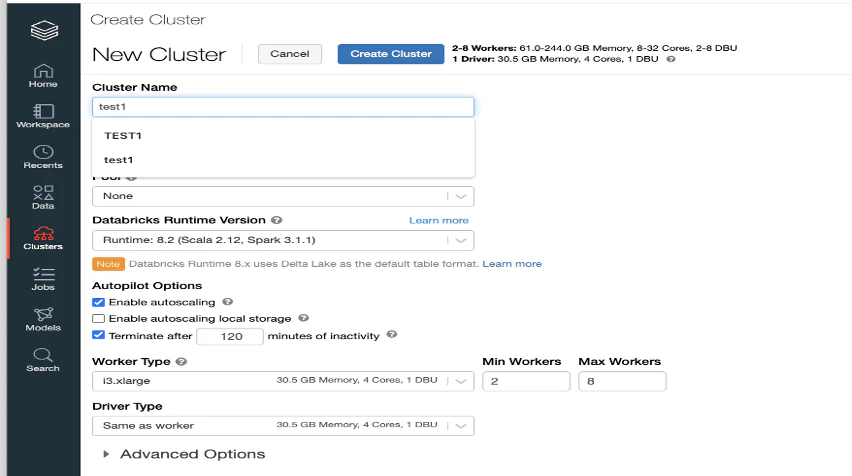
Task: Click the Cluster Name input field
Action: point(283,107)
